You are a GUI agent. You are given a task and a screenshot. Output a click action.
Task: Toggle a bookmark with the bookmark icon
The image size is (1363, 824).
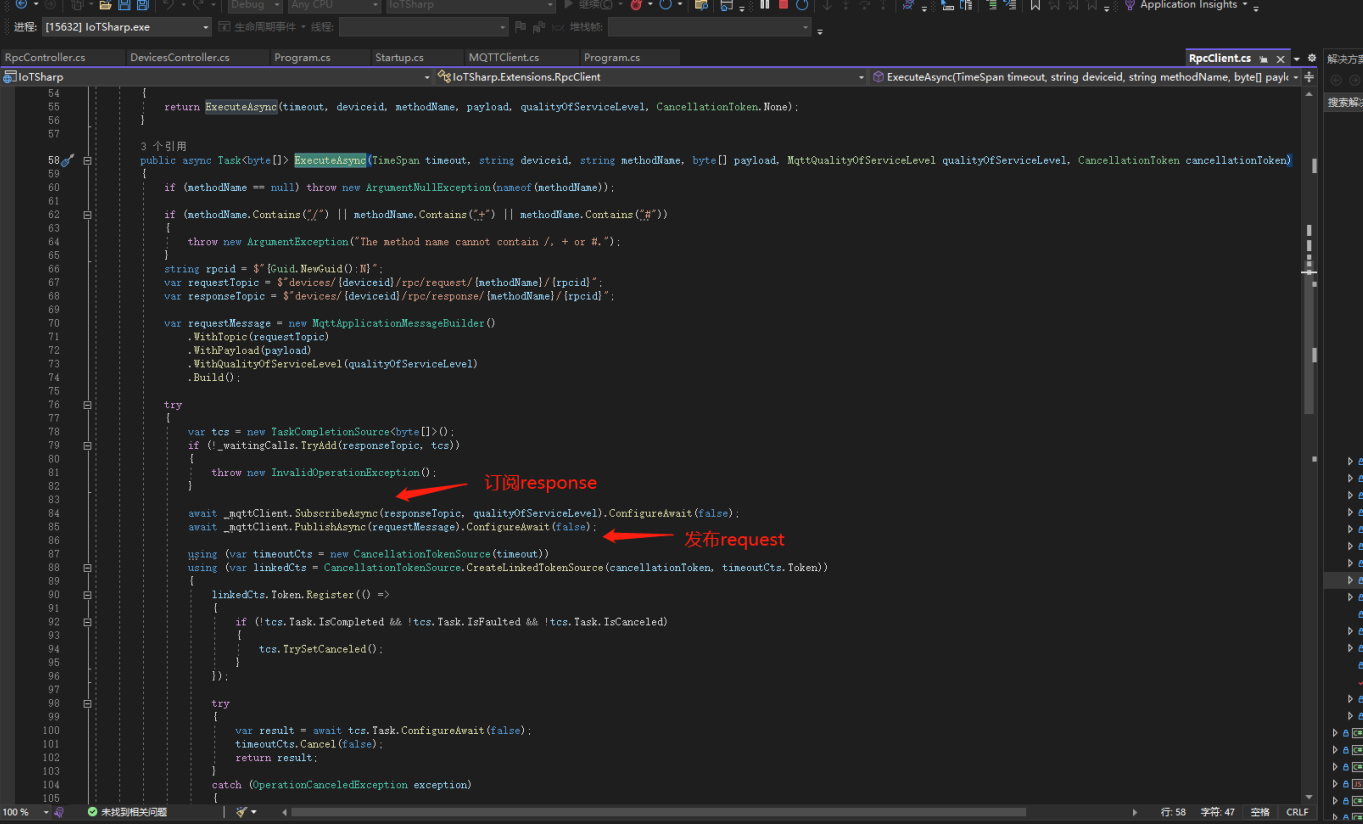(x=1035, y=6)
